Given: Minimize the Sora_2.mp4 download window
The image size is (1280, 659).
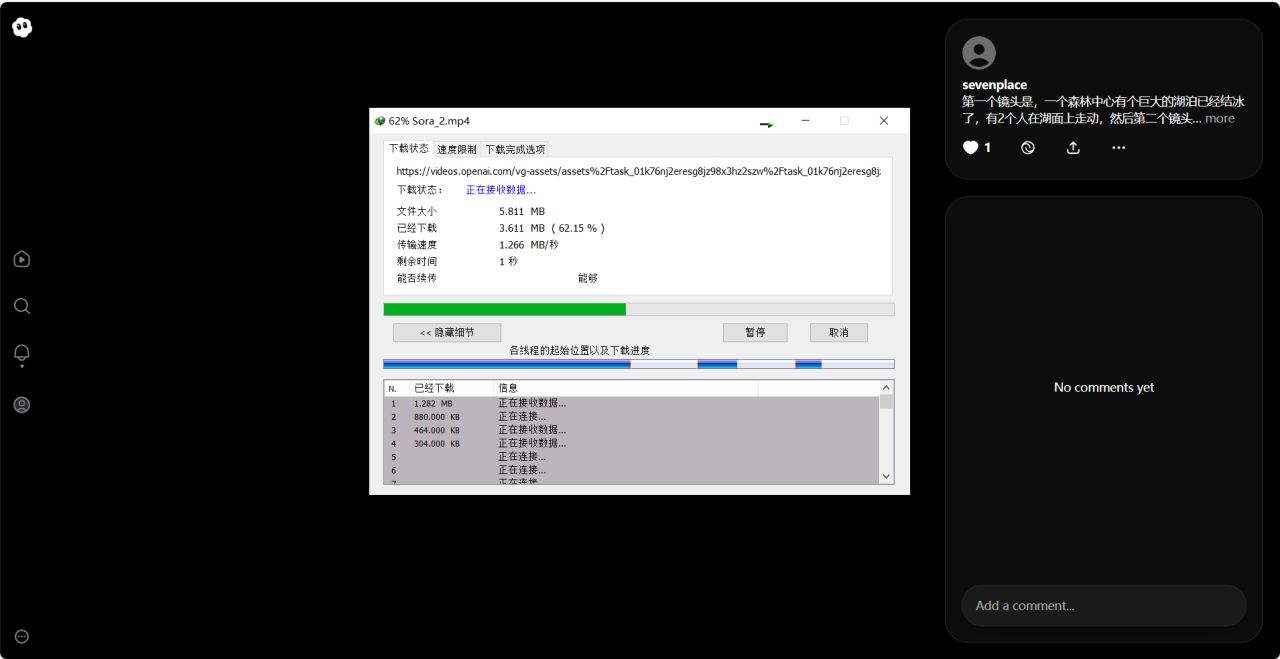Looking at the screenshot, I should pyautogui.click(x=805, y=121).
